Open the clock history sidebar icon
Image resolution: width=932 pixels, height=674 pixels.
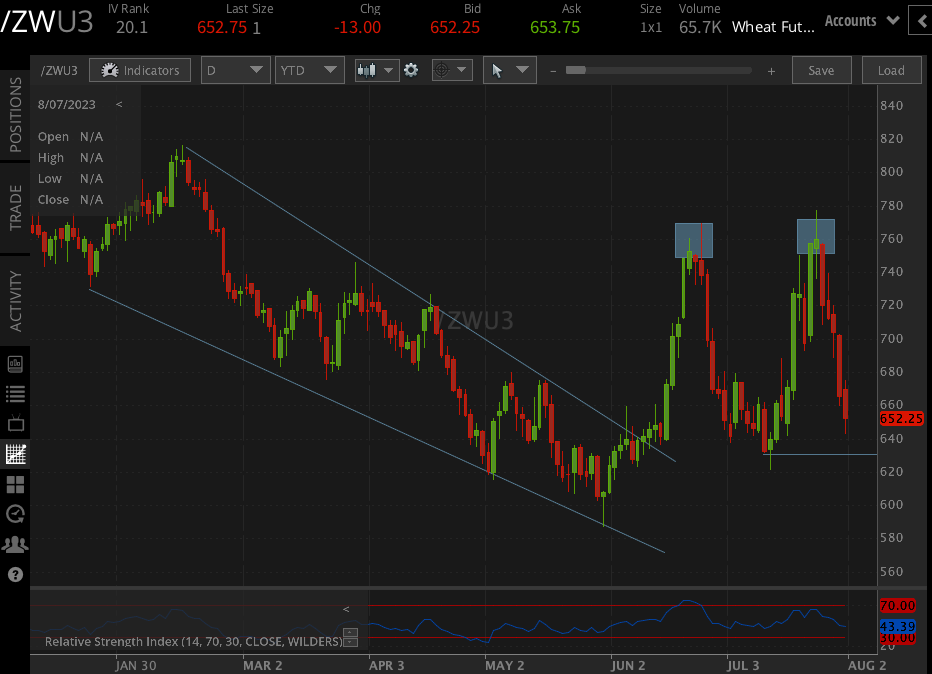[x=15, y=514]
